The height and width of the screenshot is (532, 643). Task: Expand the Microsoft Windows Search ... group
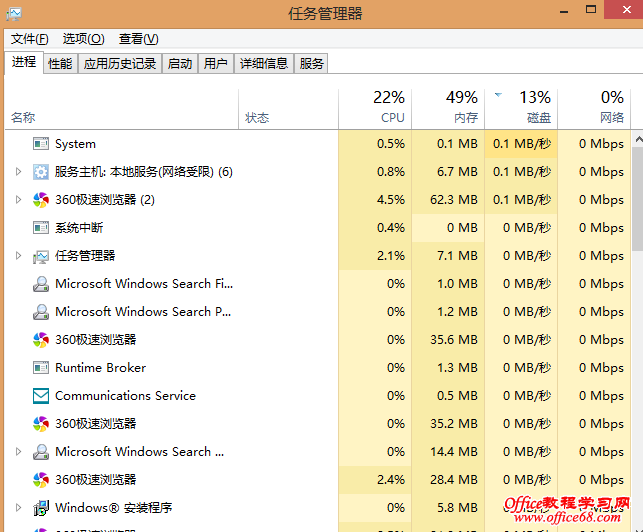(x=18, y=452)
